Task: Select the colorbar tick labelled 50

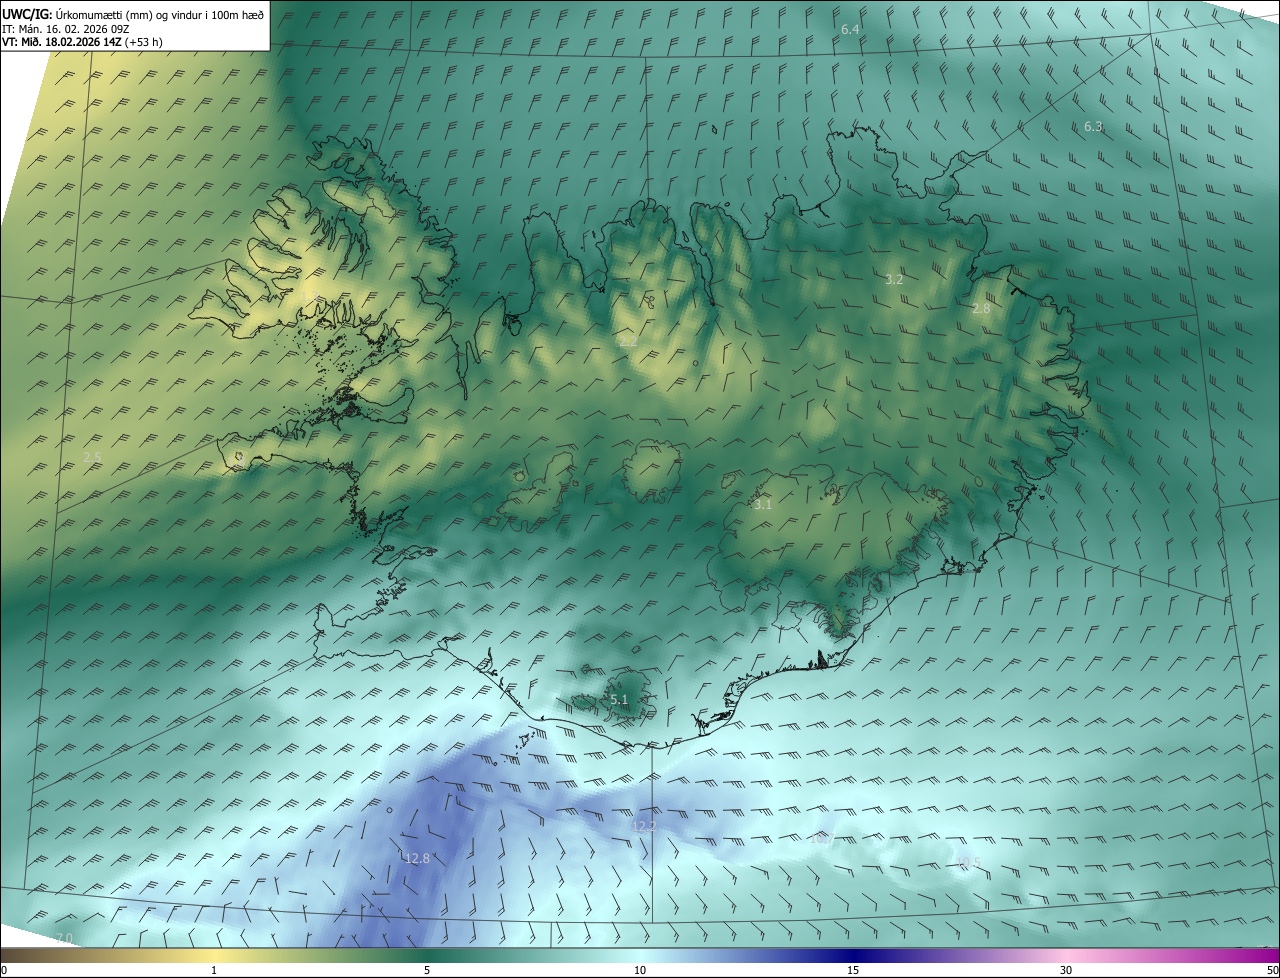Action: [1273, 970]
